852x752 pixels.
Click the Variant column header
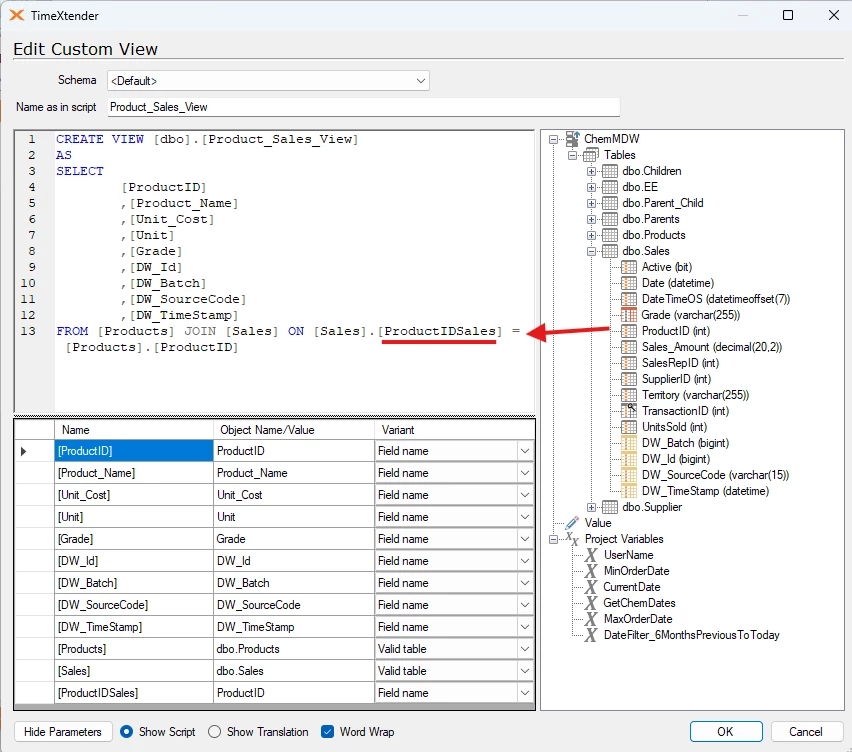(454, 430)
